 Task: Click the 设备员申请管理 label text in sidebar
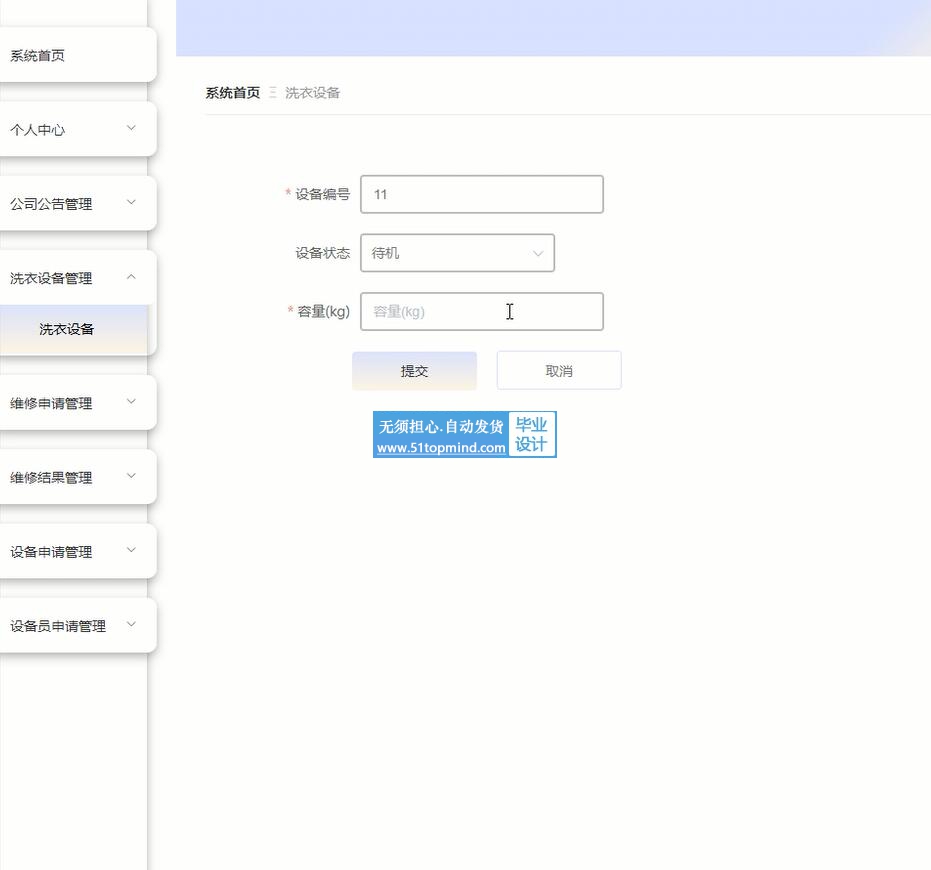tap(58, 627)
